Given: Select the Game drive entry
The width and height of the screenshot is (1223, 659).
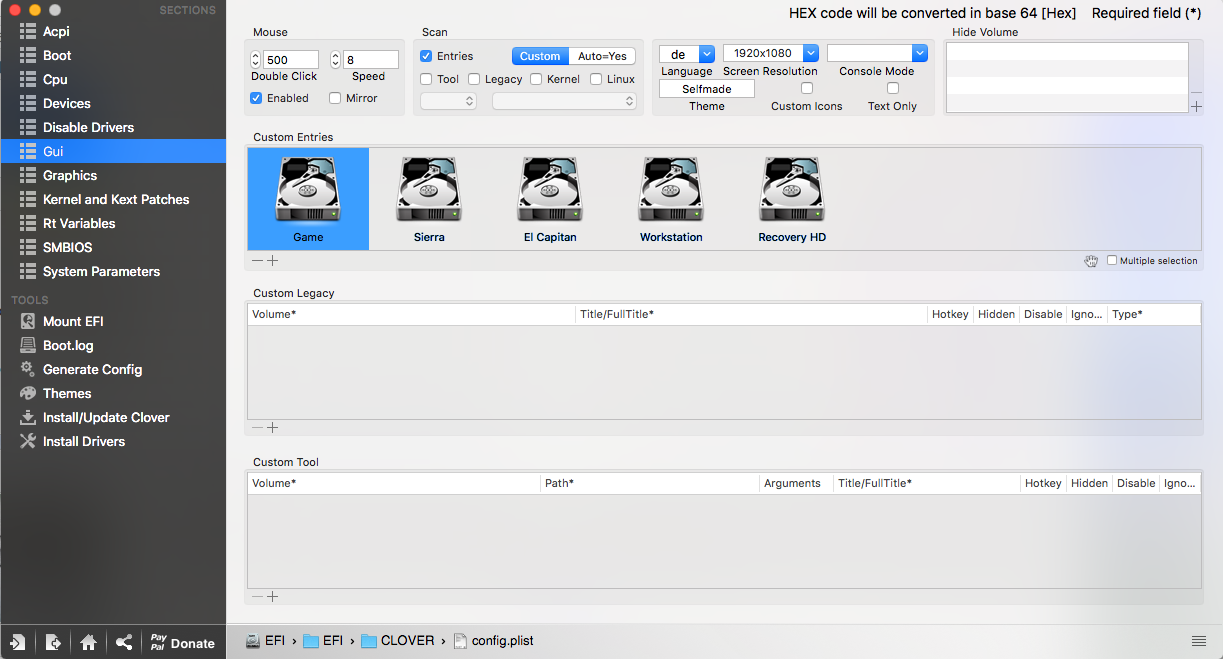Looking at the screenshot, I should click(x=308, y=199).
